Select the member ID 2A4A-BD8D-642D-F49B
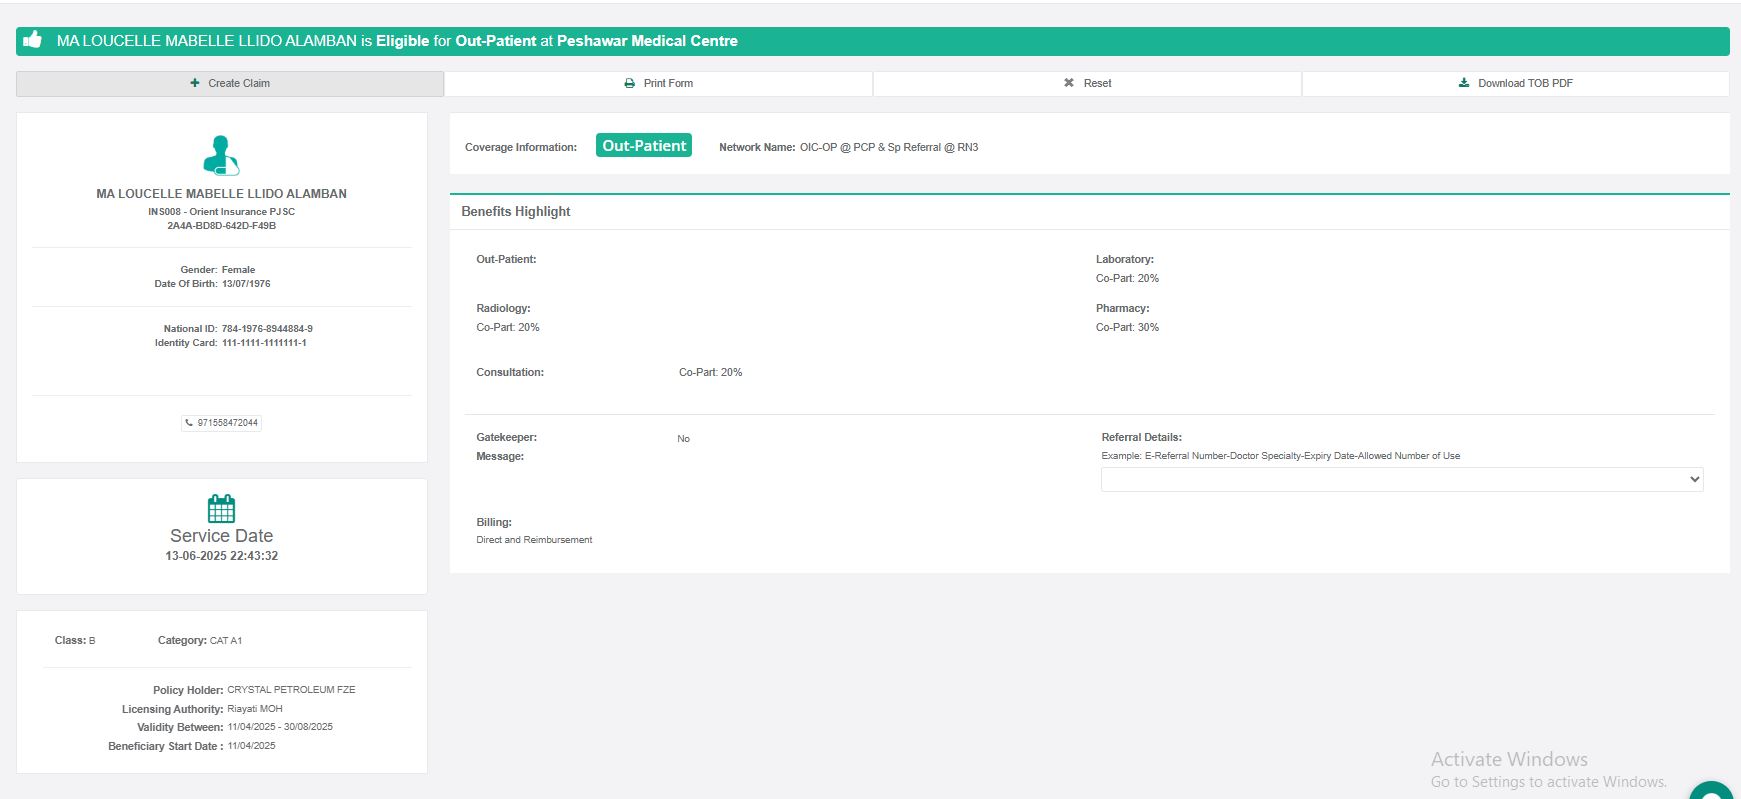 pyautogui.click(x=222, y=226)
